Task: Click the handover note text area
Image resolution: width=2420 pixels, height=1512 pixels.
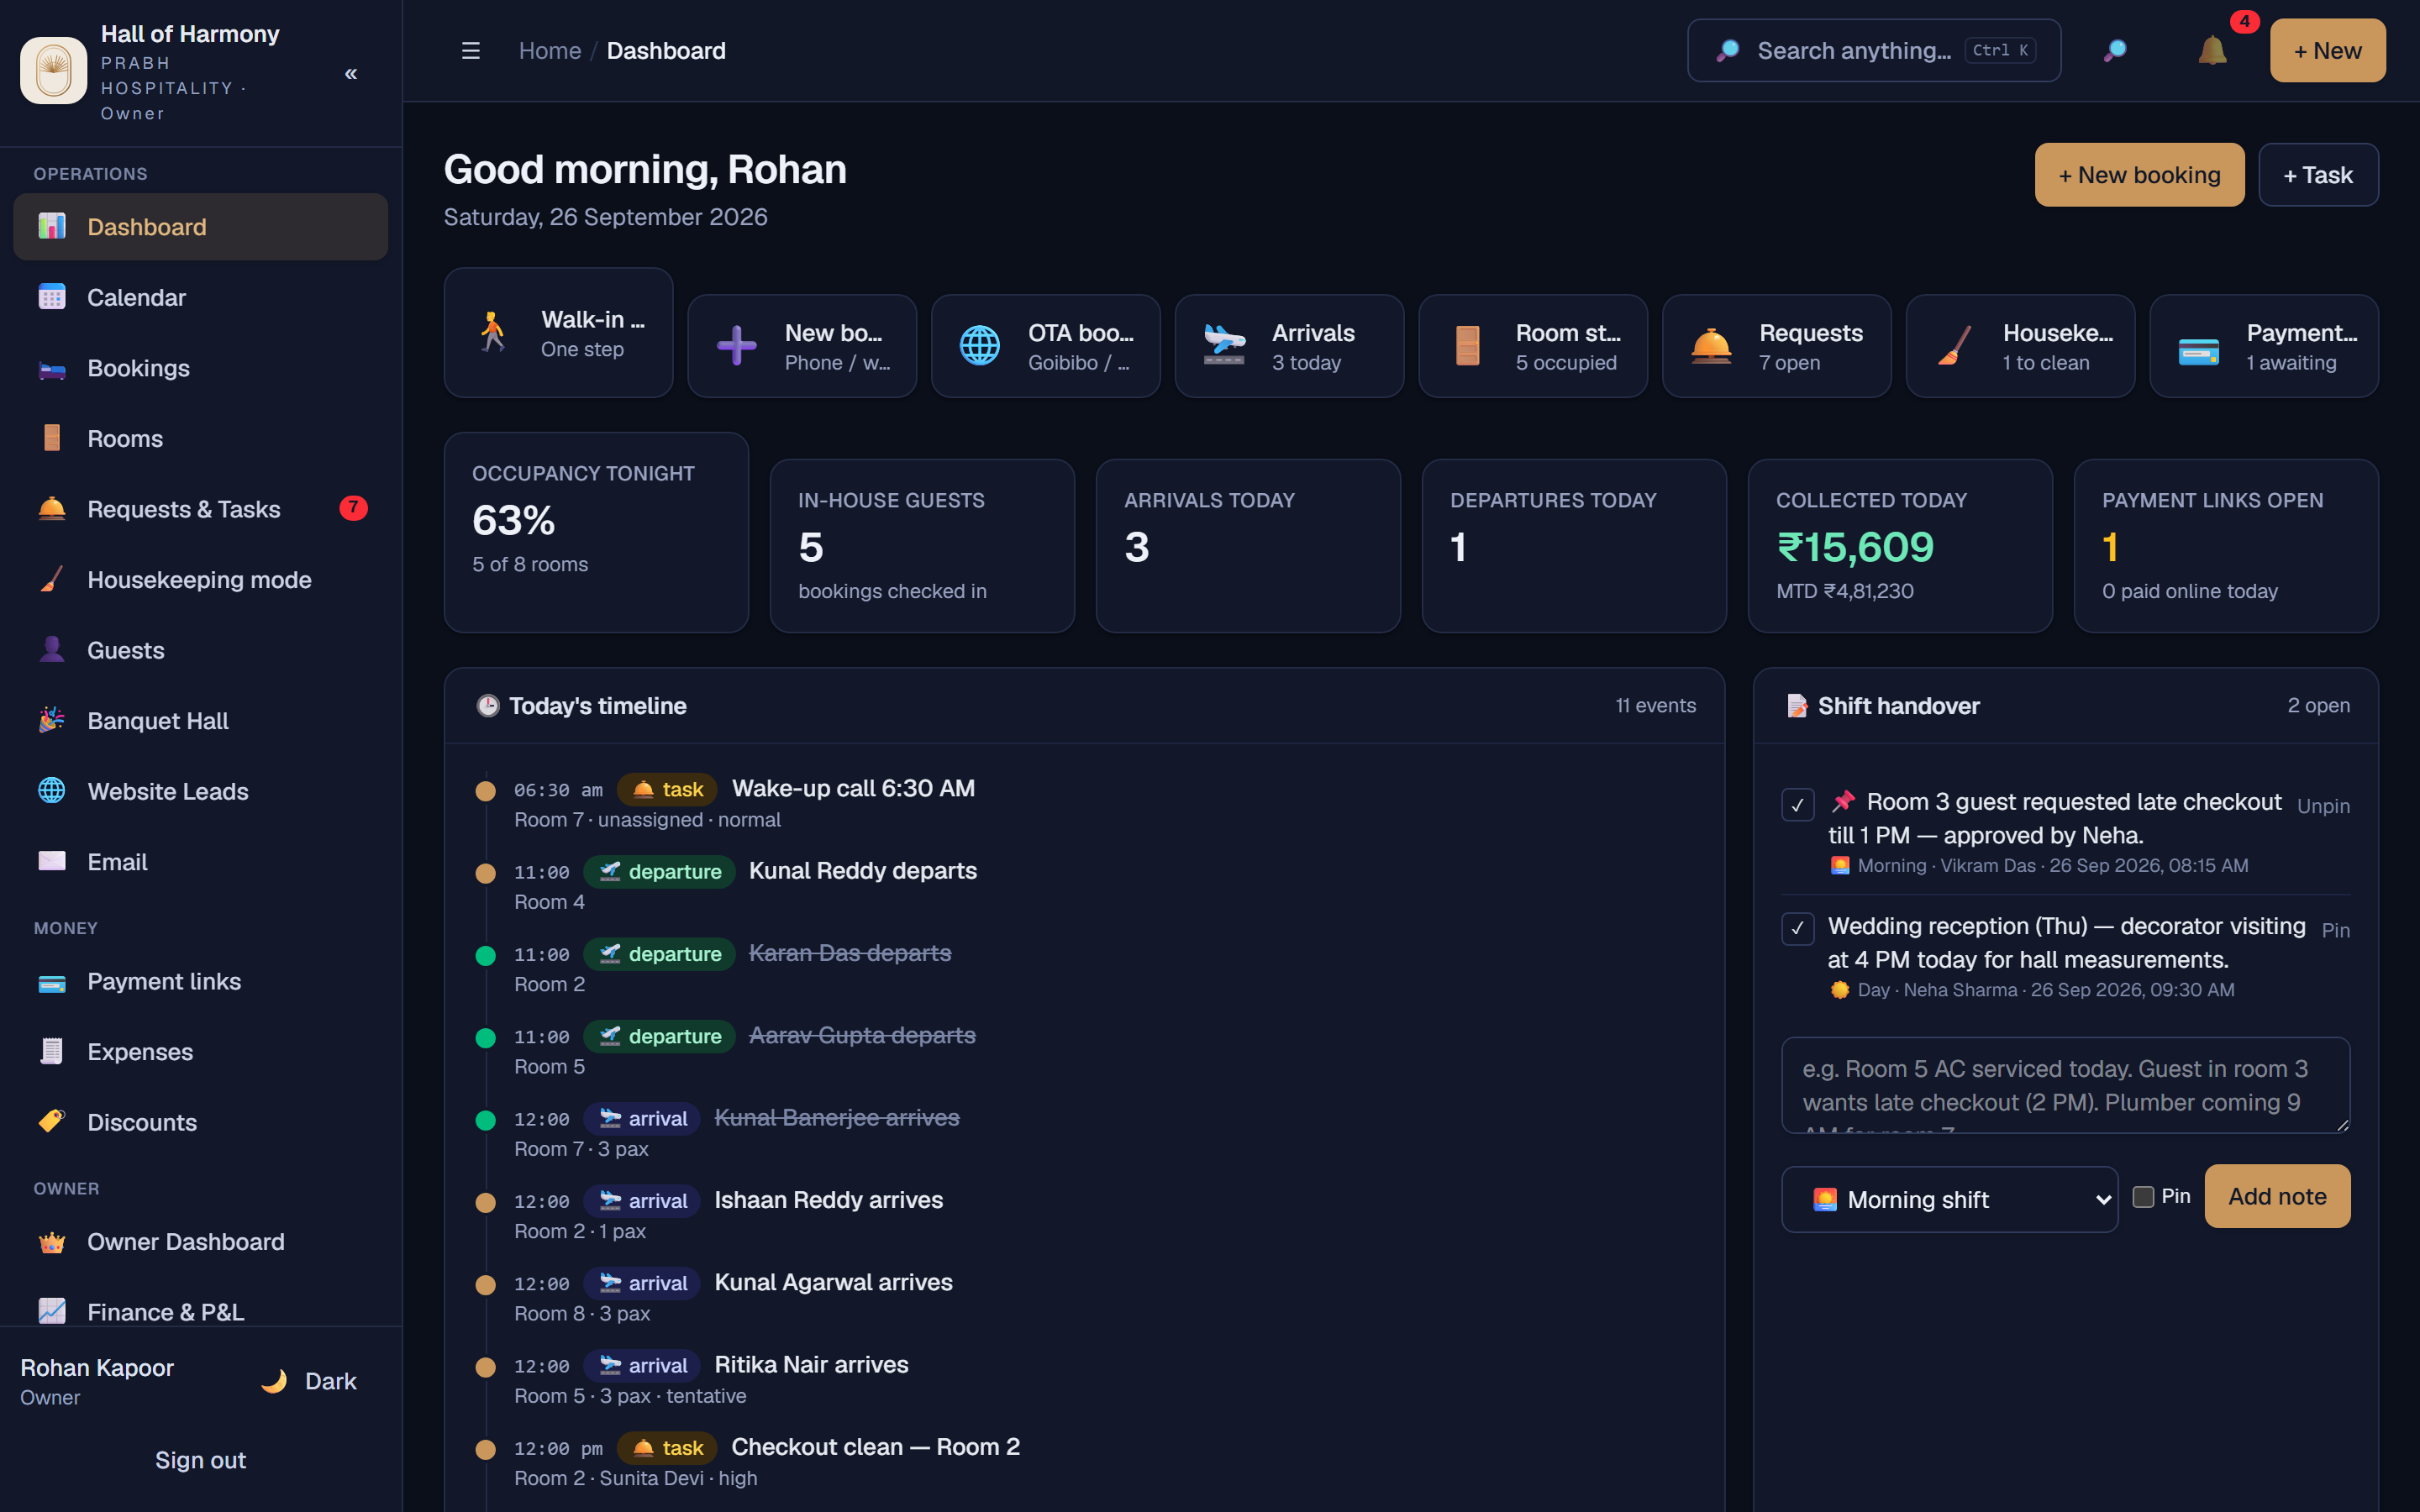Action: [x=2065, y=1085]
